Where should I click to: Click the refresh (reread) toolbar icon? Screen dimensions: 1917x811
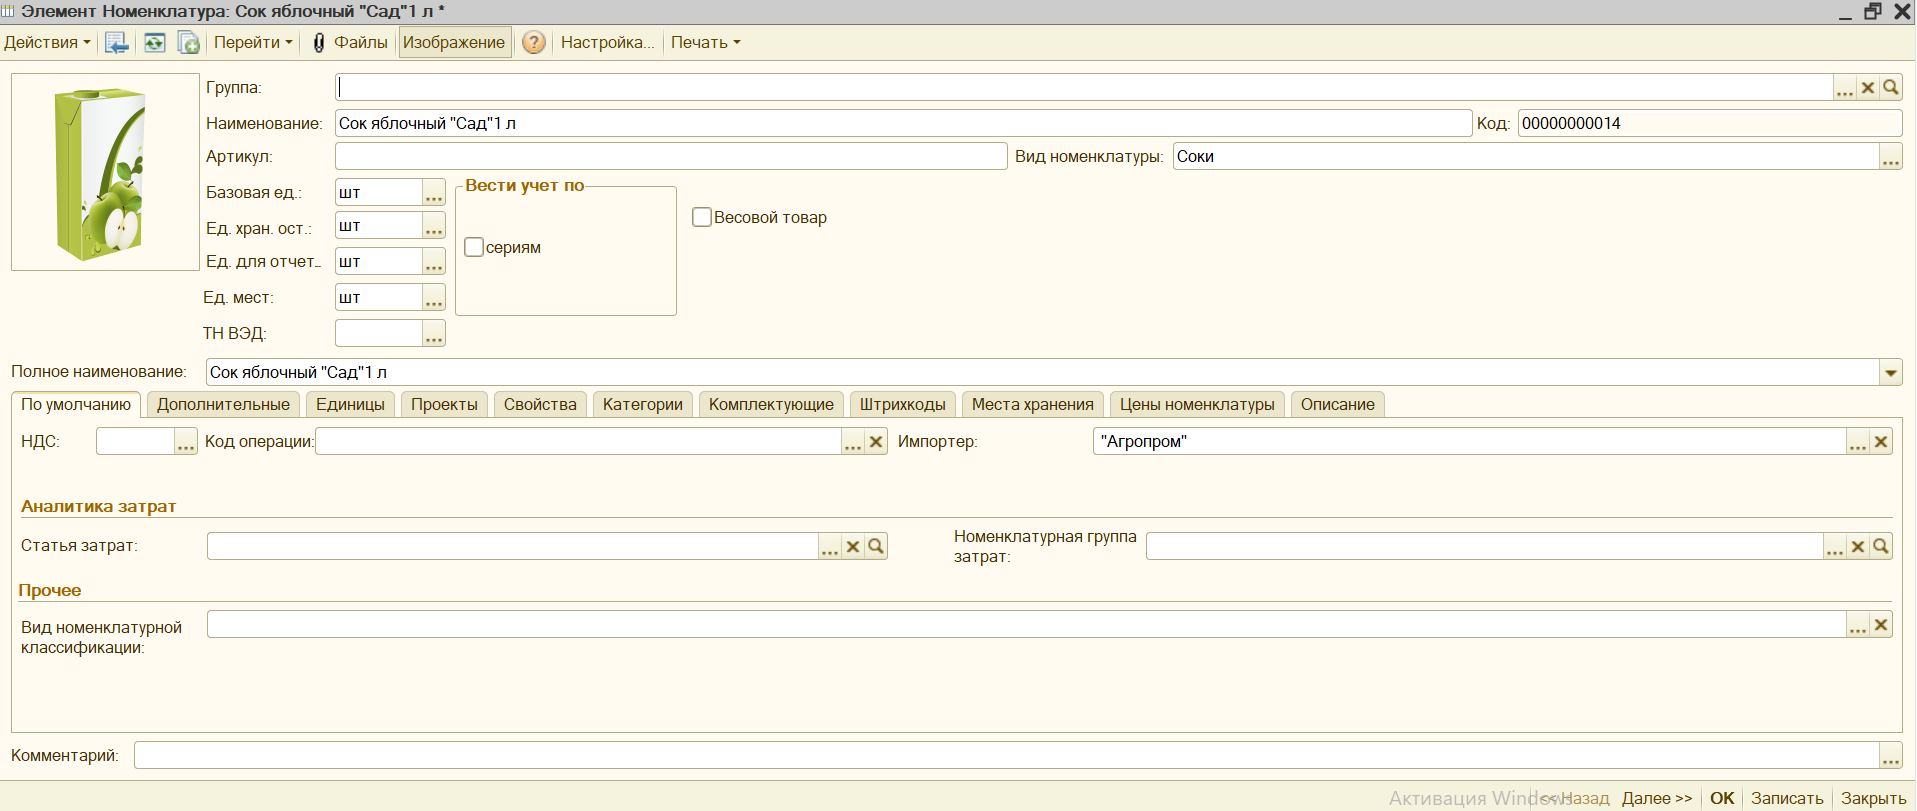point(154,43)
